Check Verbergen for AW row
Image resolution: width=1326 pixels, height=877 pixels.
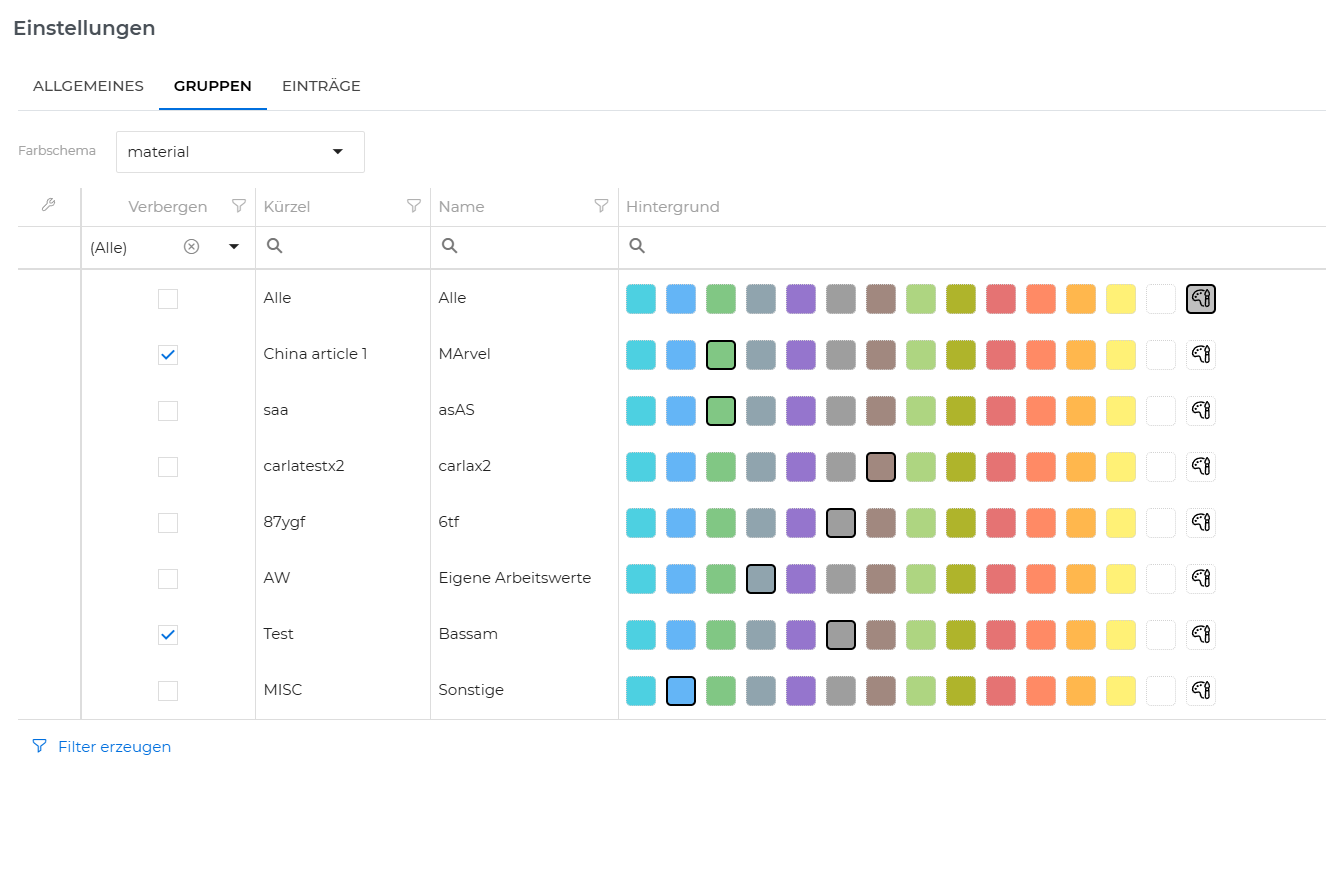click(x=168, y=579)
